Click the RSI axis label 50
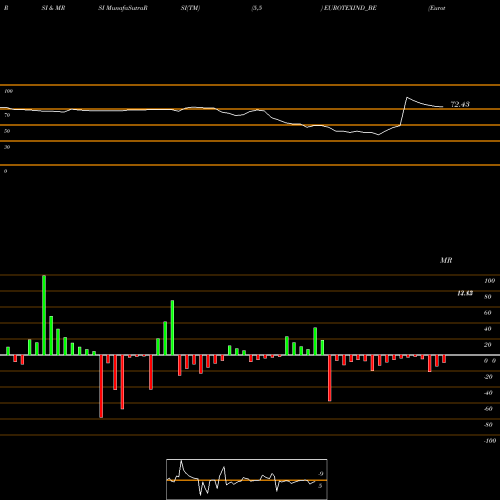This screenshot has width=500, height=500. 7,131
